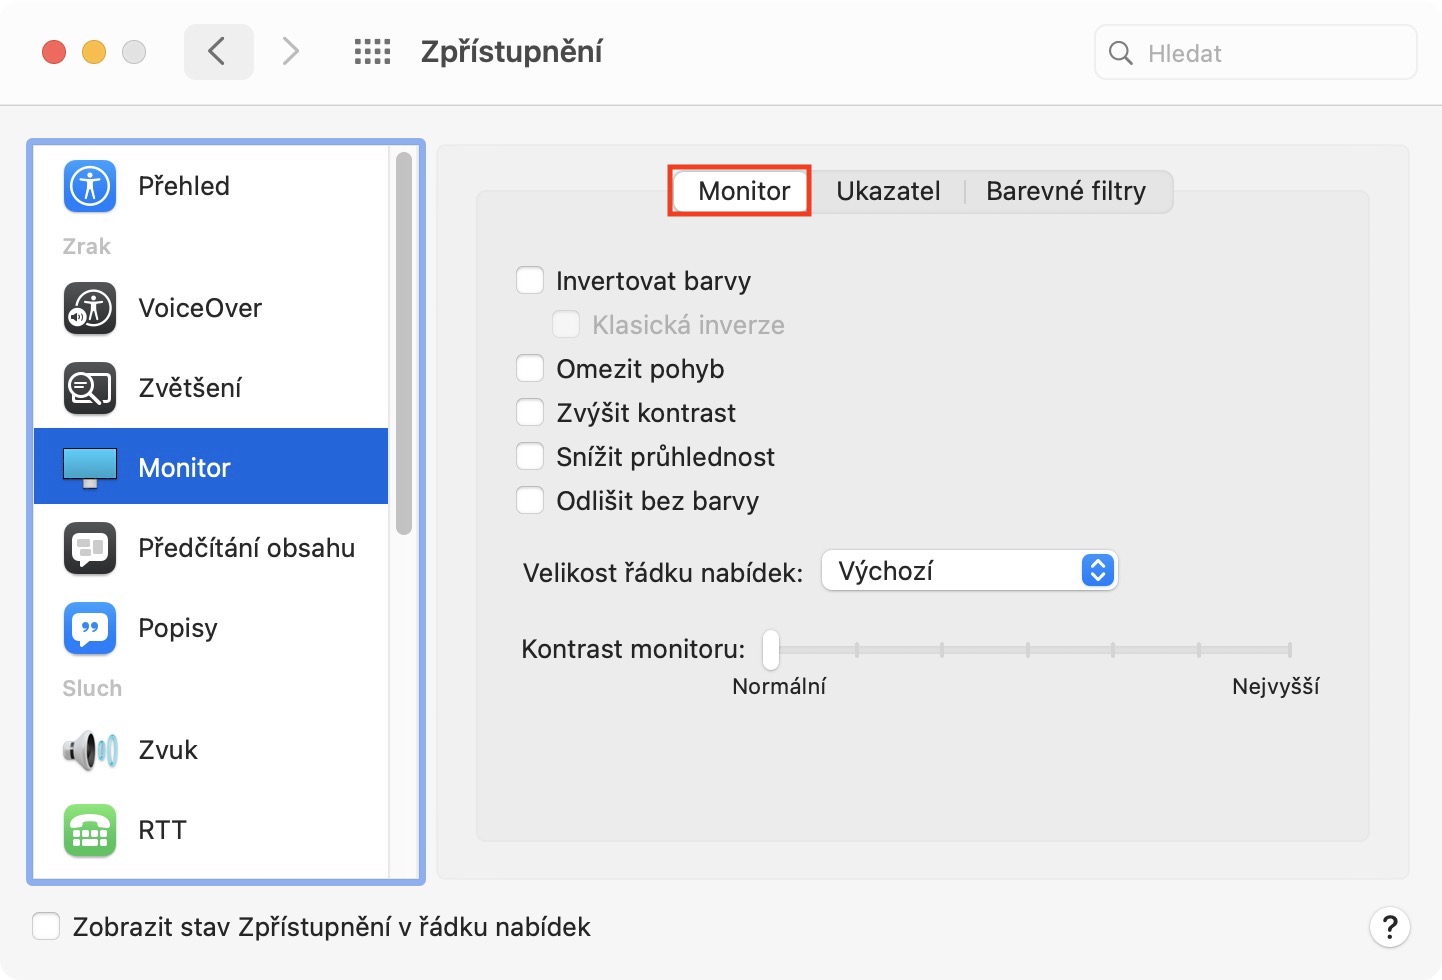Select the Popisy captions icon
1442x980 pixels.
pyautogui.click(x=90, y=628)
